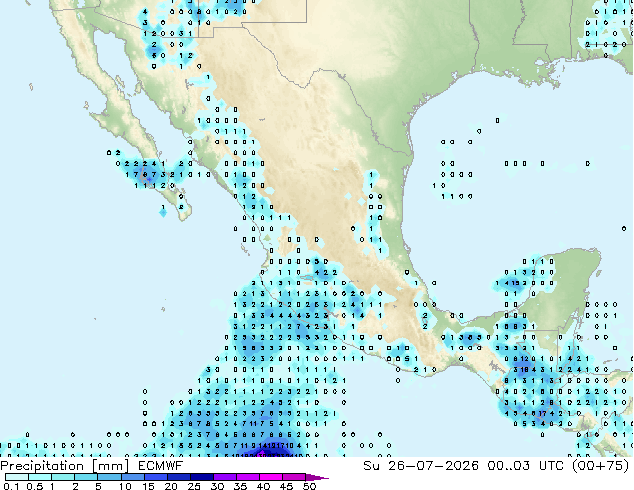Choose the 25–30 mm navy legend swatch
The width and height of the screenshot is (634, 490).
[x=202, y=477]
